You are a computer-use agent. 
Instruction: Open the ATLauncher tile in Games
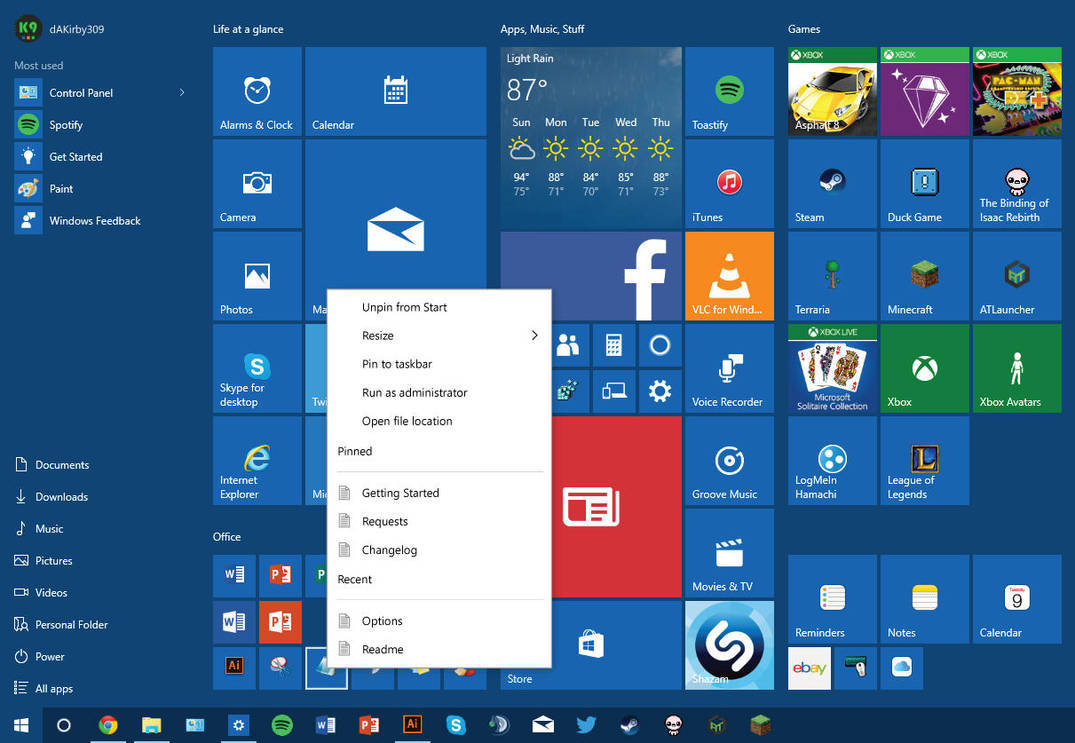pyautogui.click(x=1017, y=276)
